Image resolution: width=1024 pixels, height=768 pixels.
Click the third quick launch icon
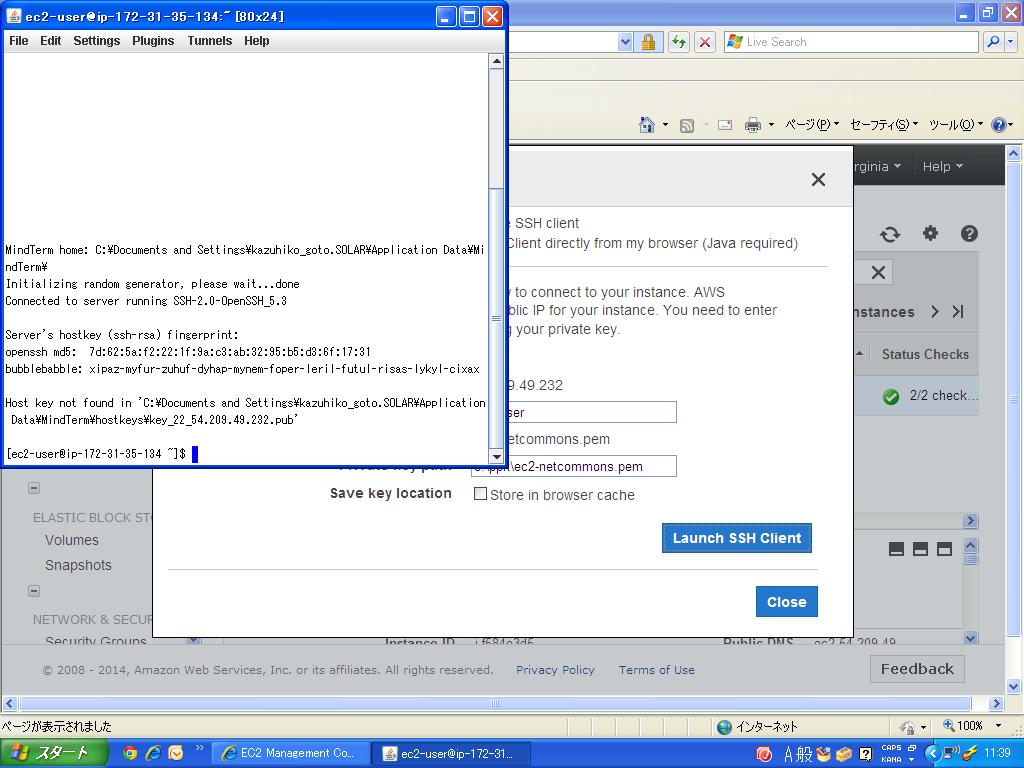point(176,753)
